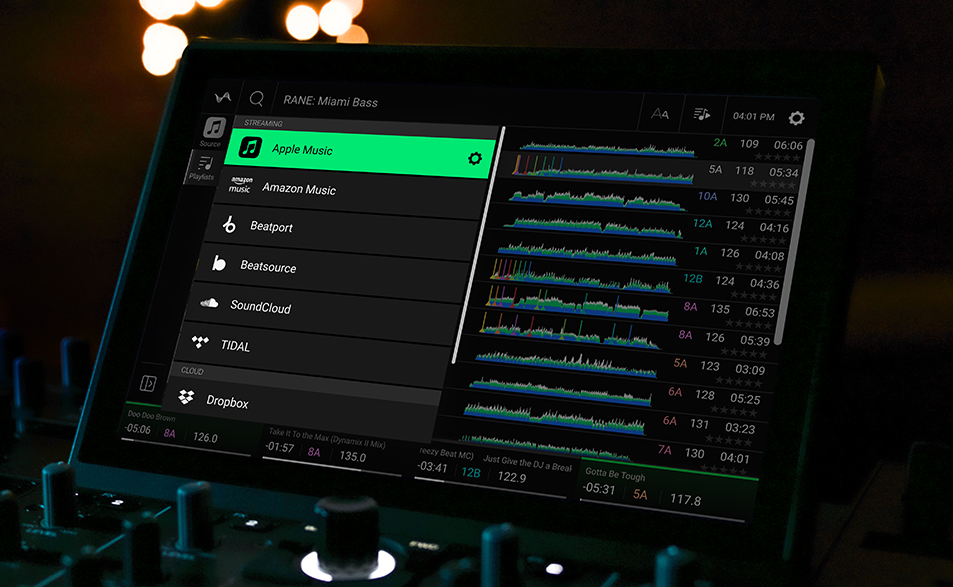
Task: Select the track row 5A 118 05:34
Action: click(x=653, y=172)
